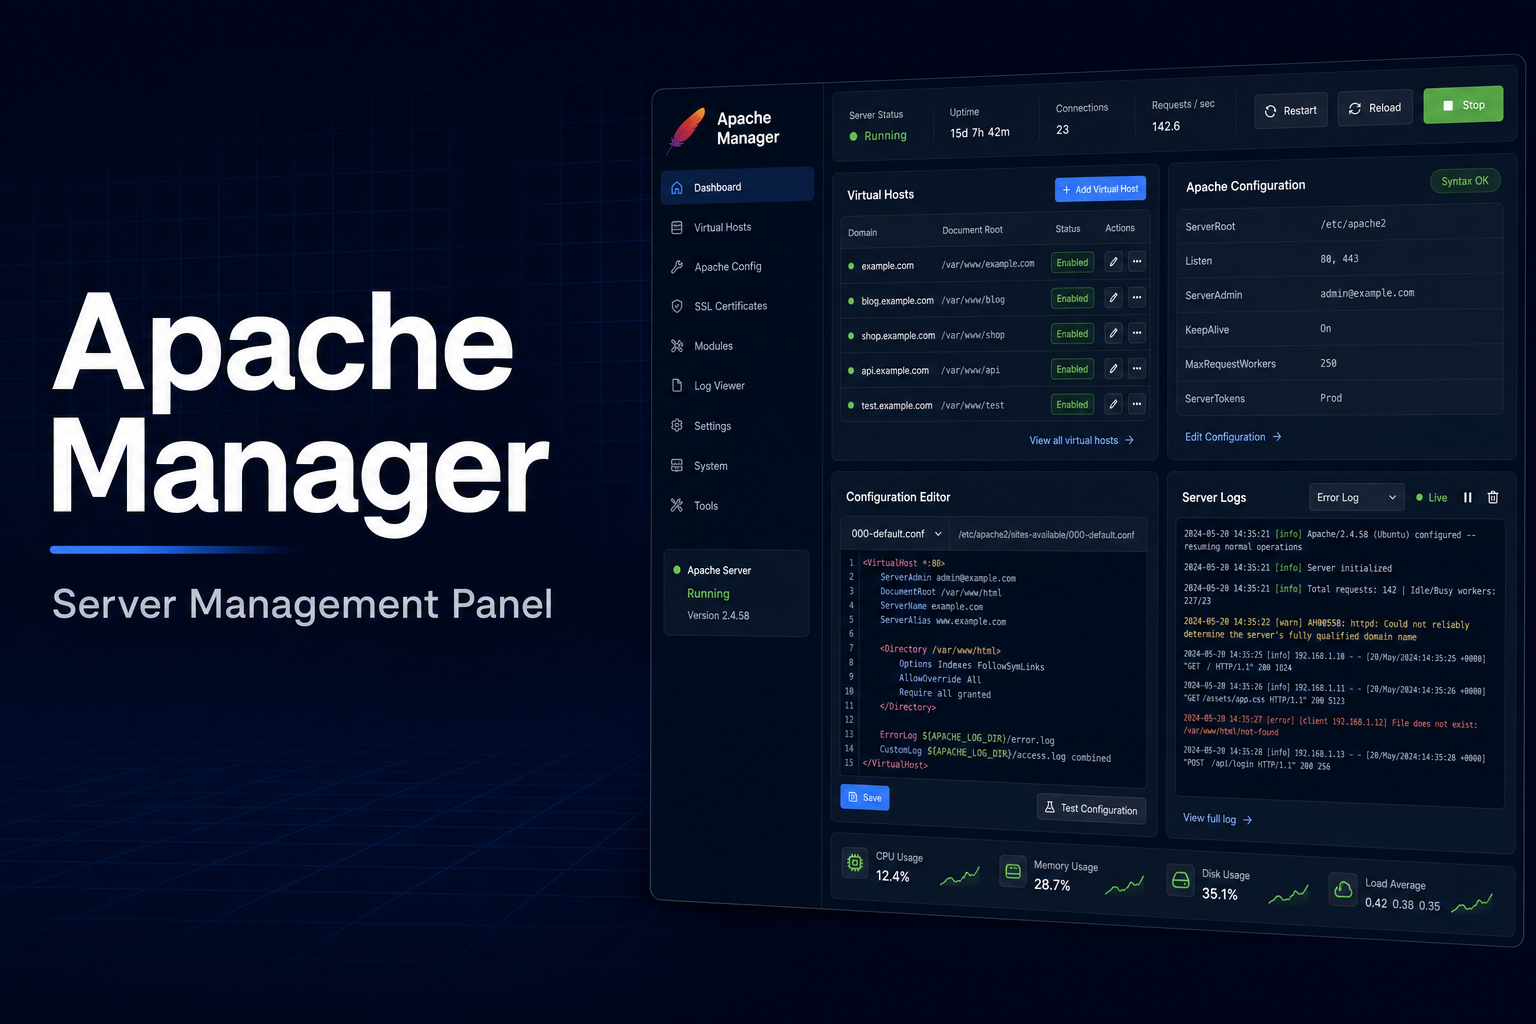Restart the Apache server
1536x1024 pixels.
[1291, 111]
